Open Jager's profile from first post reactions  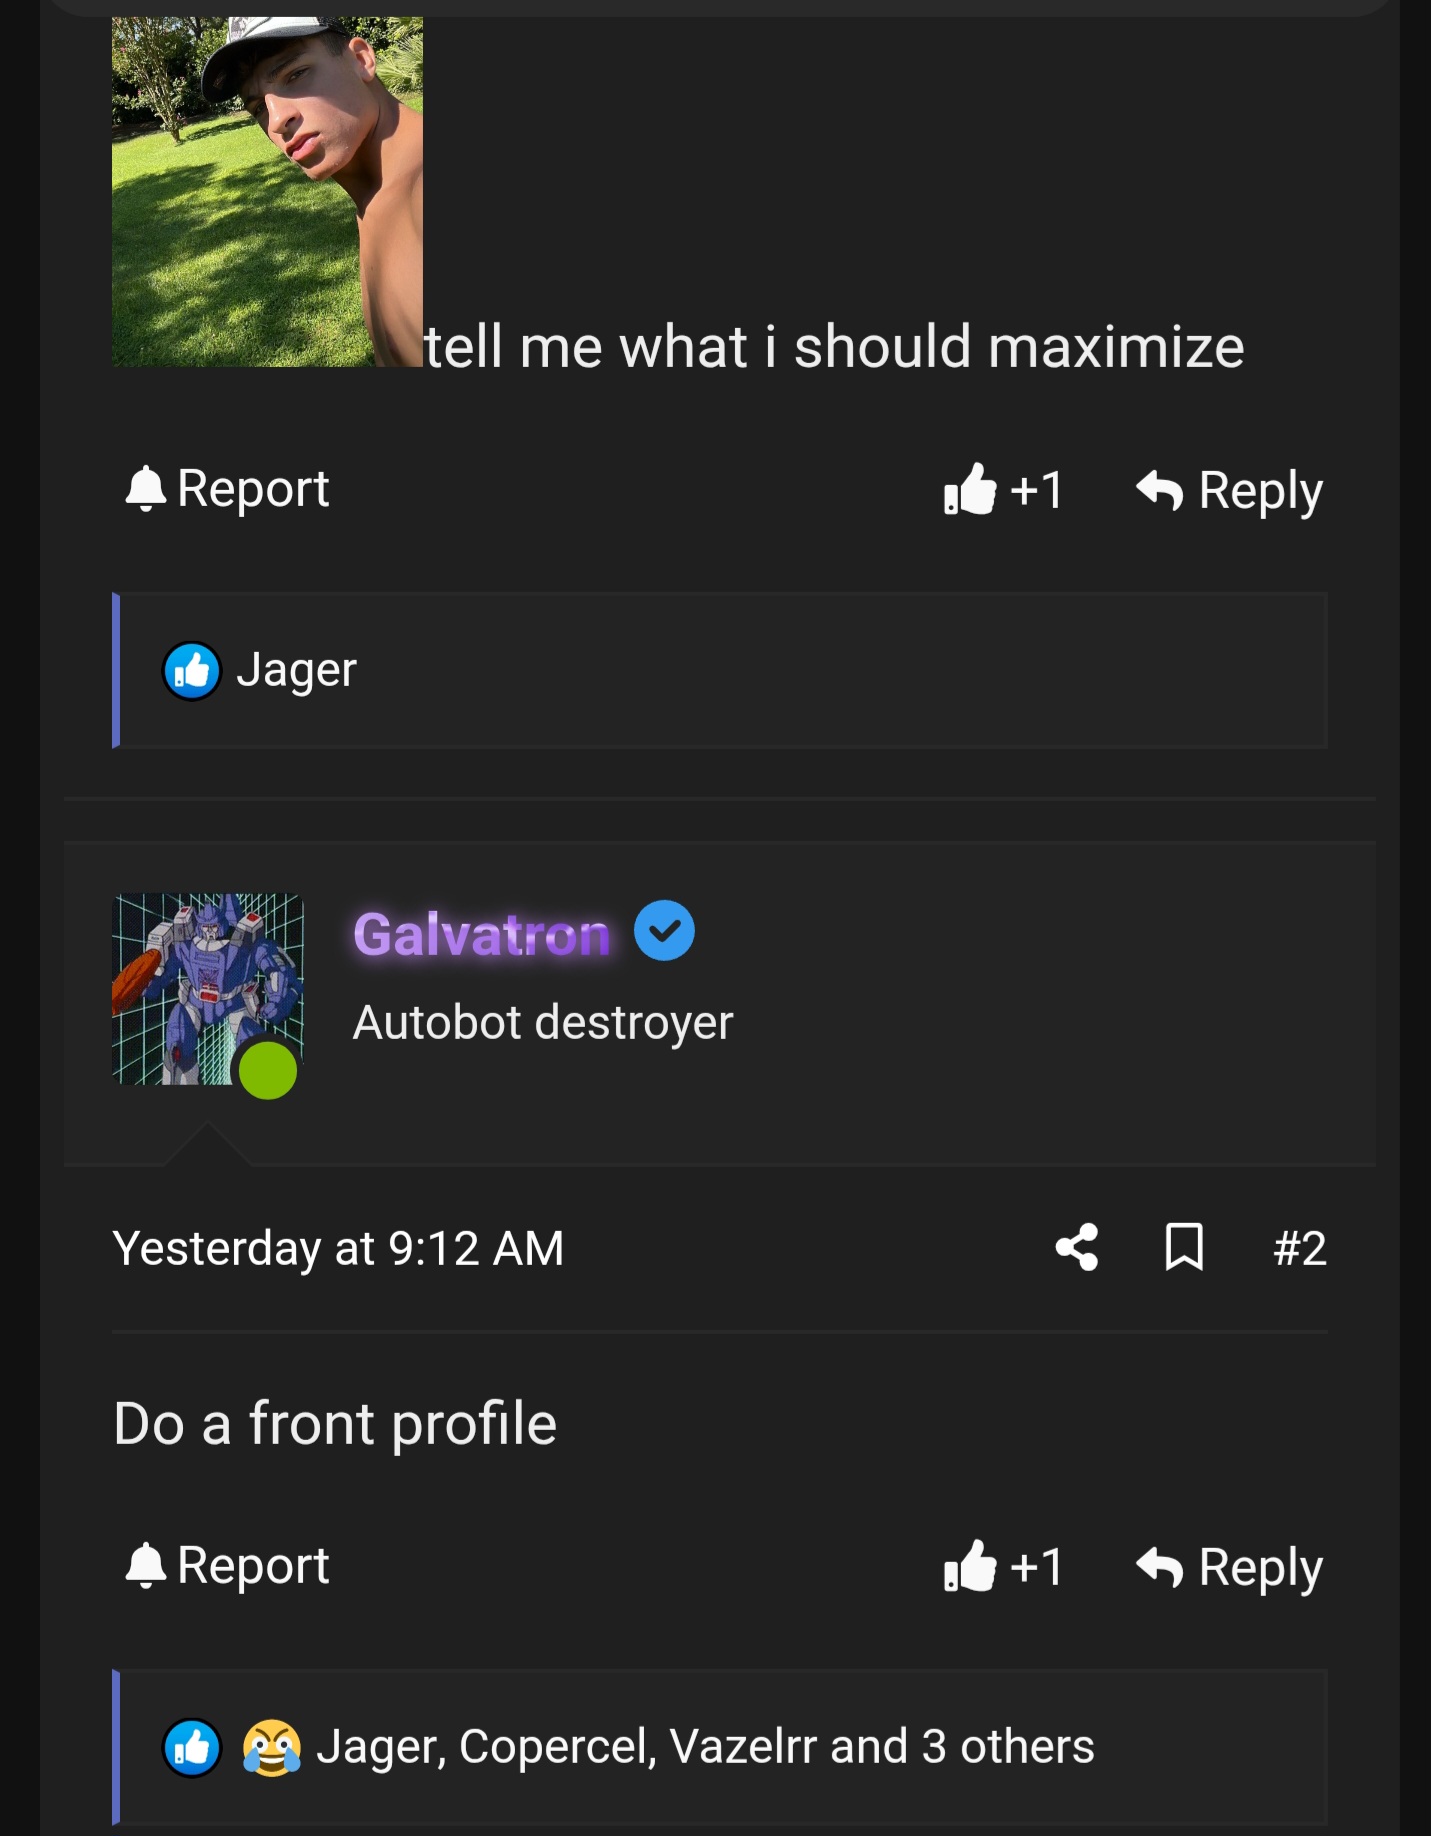296,671
